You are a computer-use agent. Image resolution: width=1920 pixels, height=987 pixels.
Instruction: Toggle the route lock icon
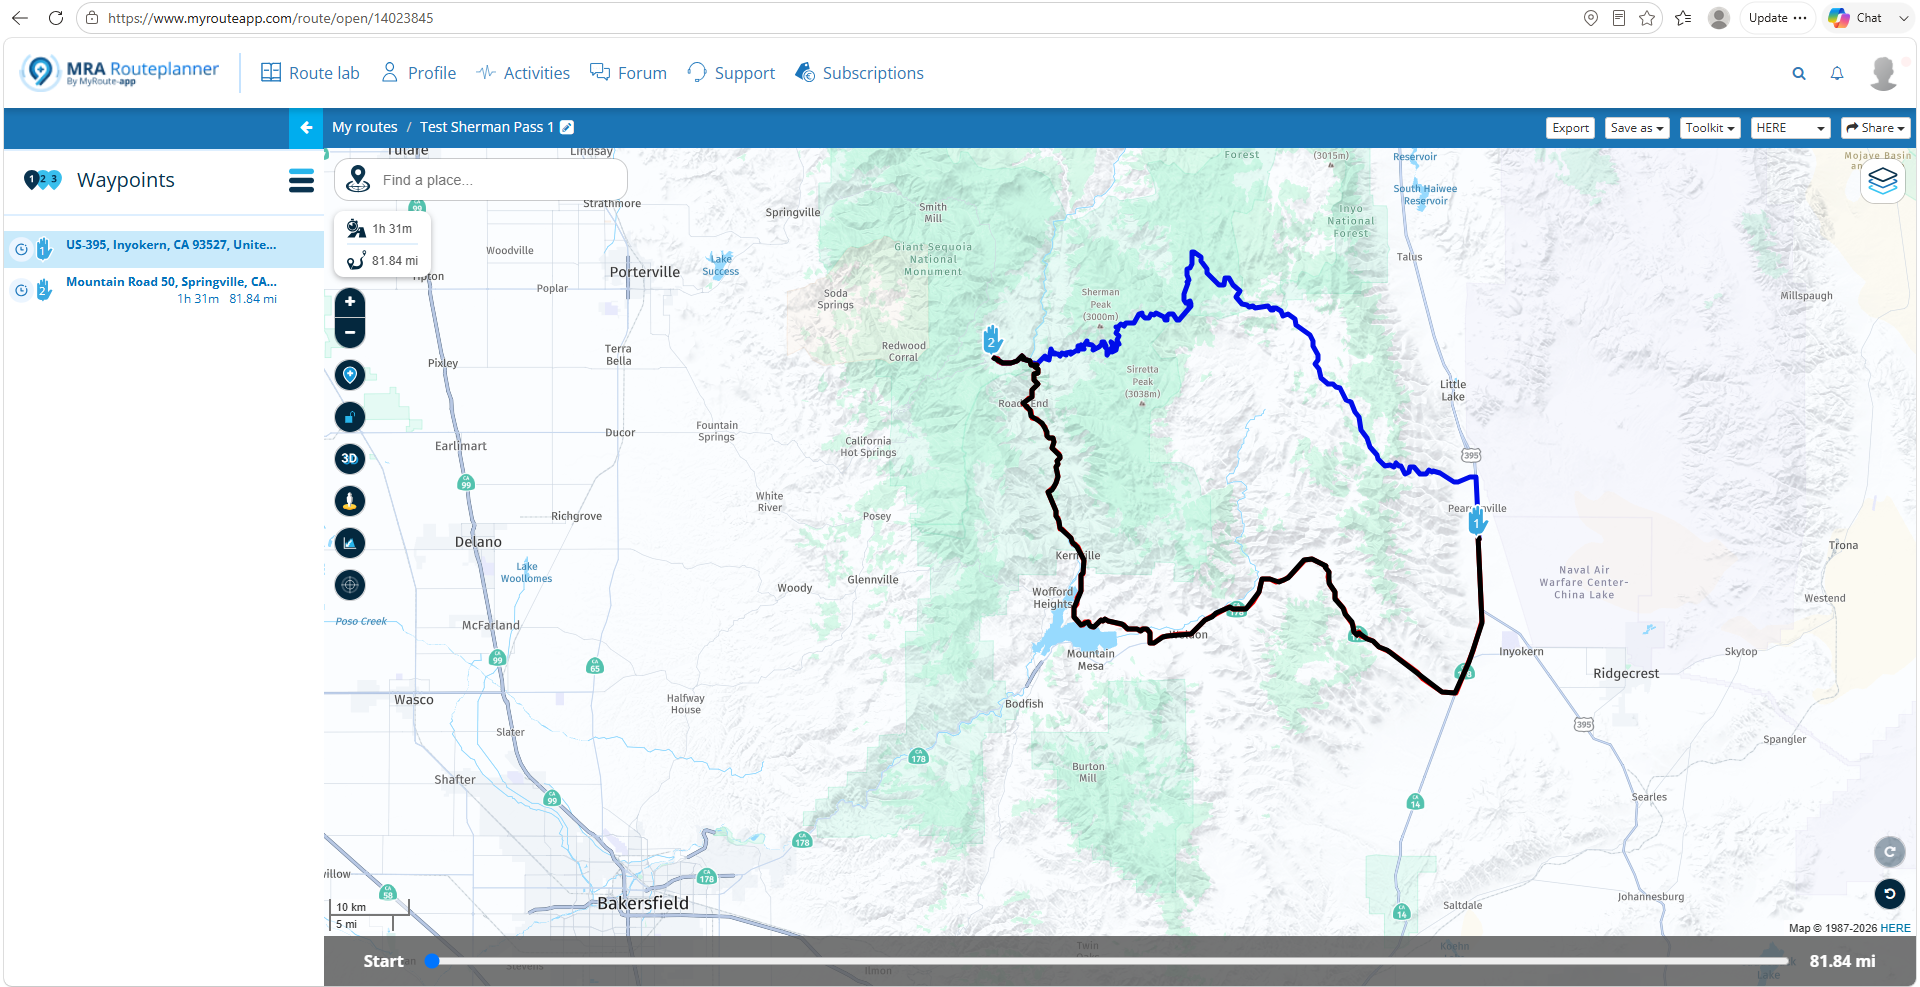click(x=349, y=417)
